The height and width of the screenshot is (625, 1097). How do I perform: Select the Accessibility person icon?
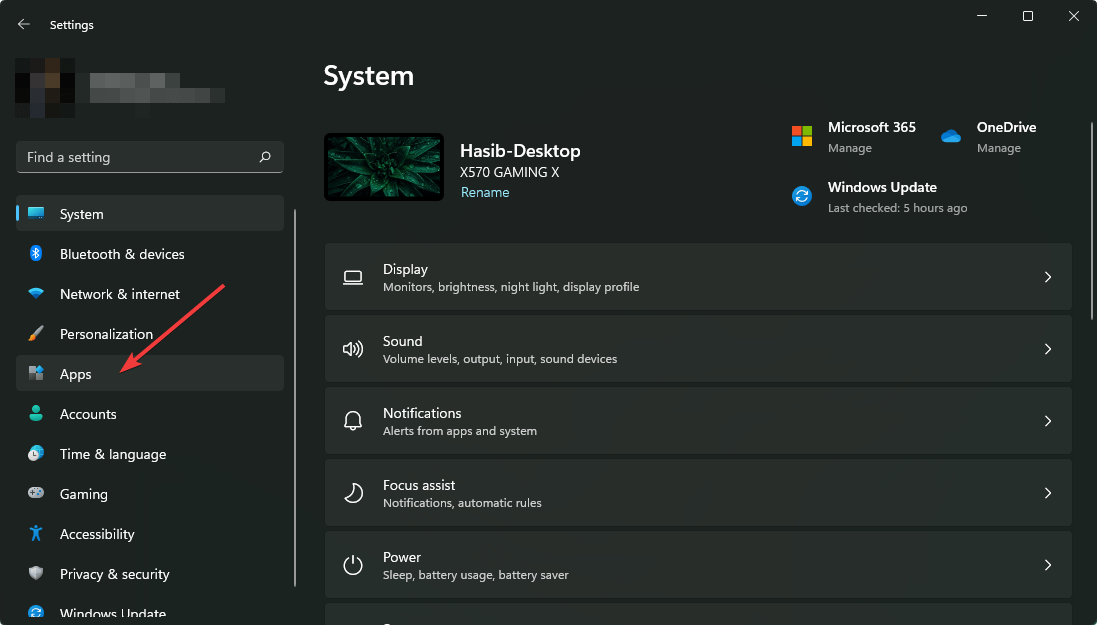tap(36, 534)
